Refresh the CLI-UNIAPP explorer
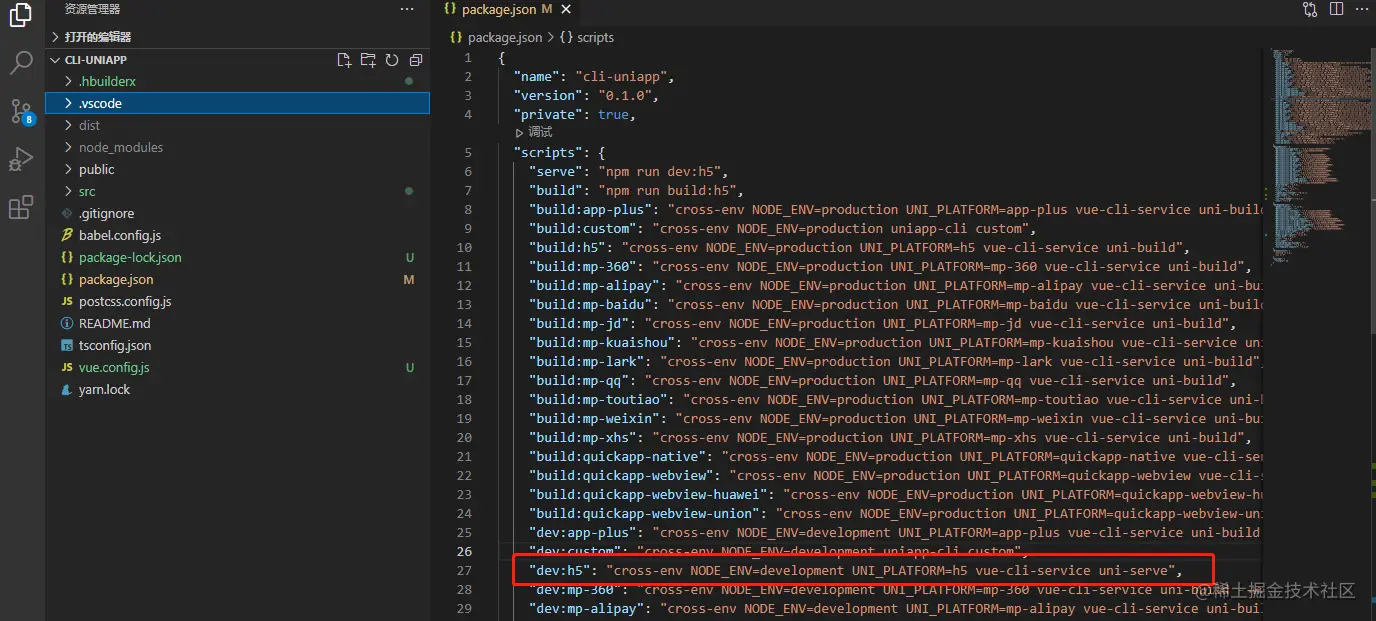This screenshot has width=1376, height=621. [x=392, y=60]
